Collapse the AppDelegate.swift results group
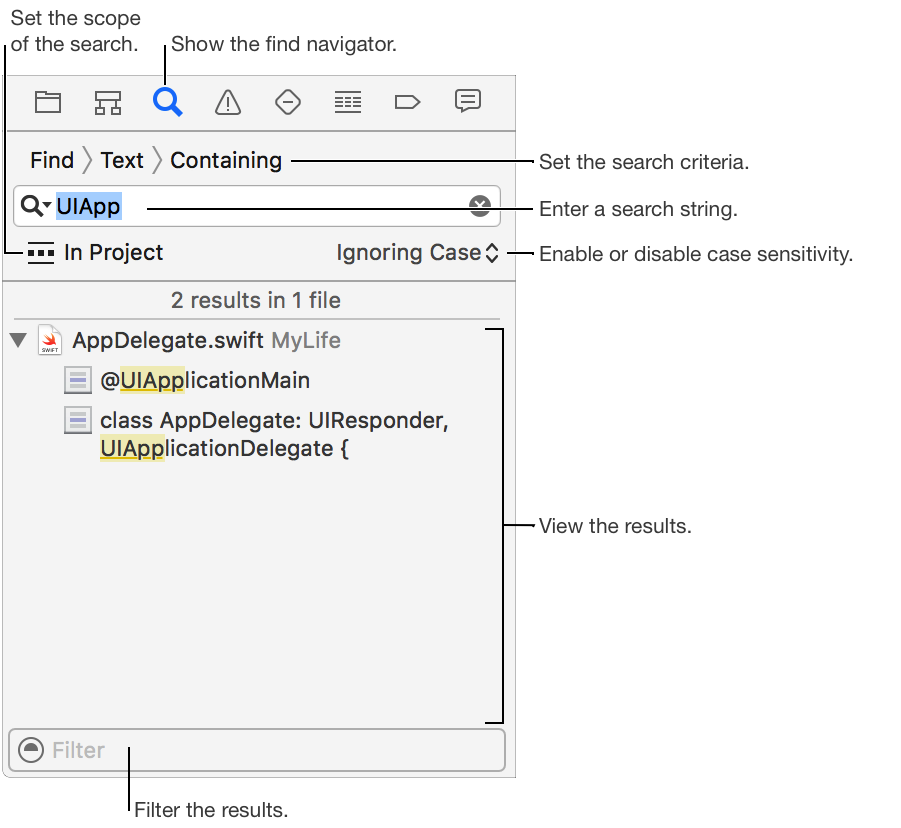901x828 pixels. click(18, 341)
